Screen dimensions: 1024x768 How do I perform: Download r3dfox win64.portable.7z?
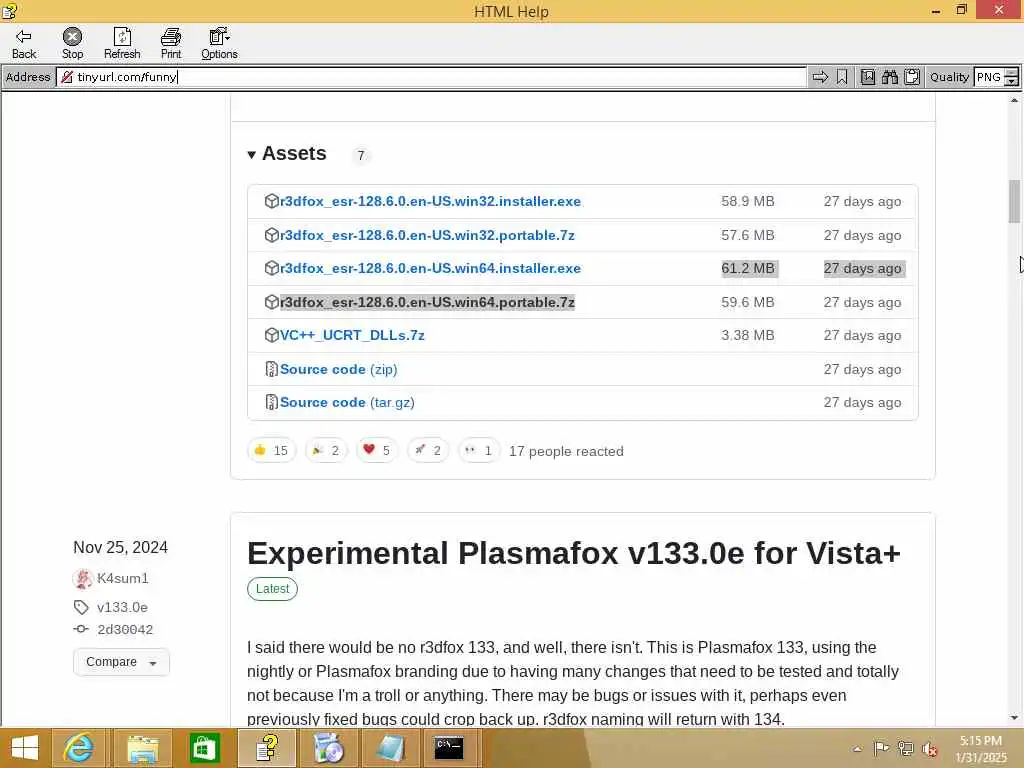(x=427, y=302)
